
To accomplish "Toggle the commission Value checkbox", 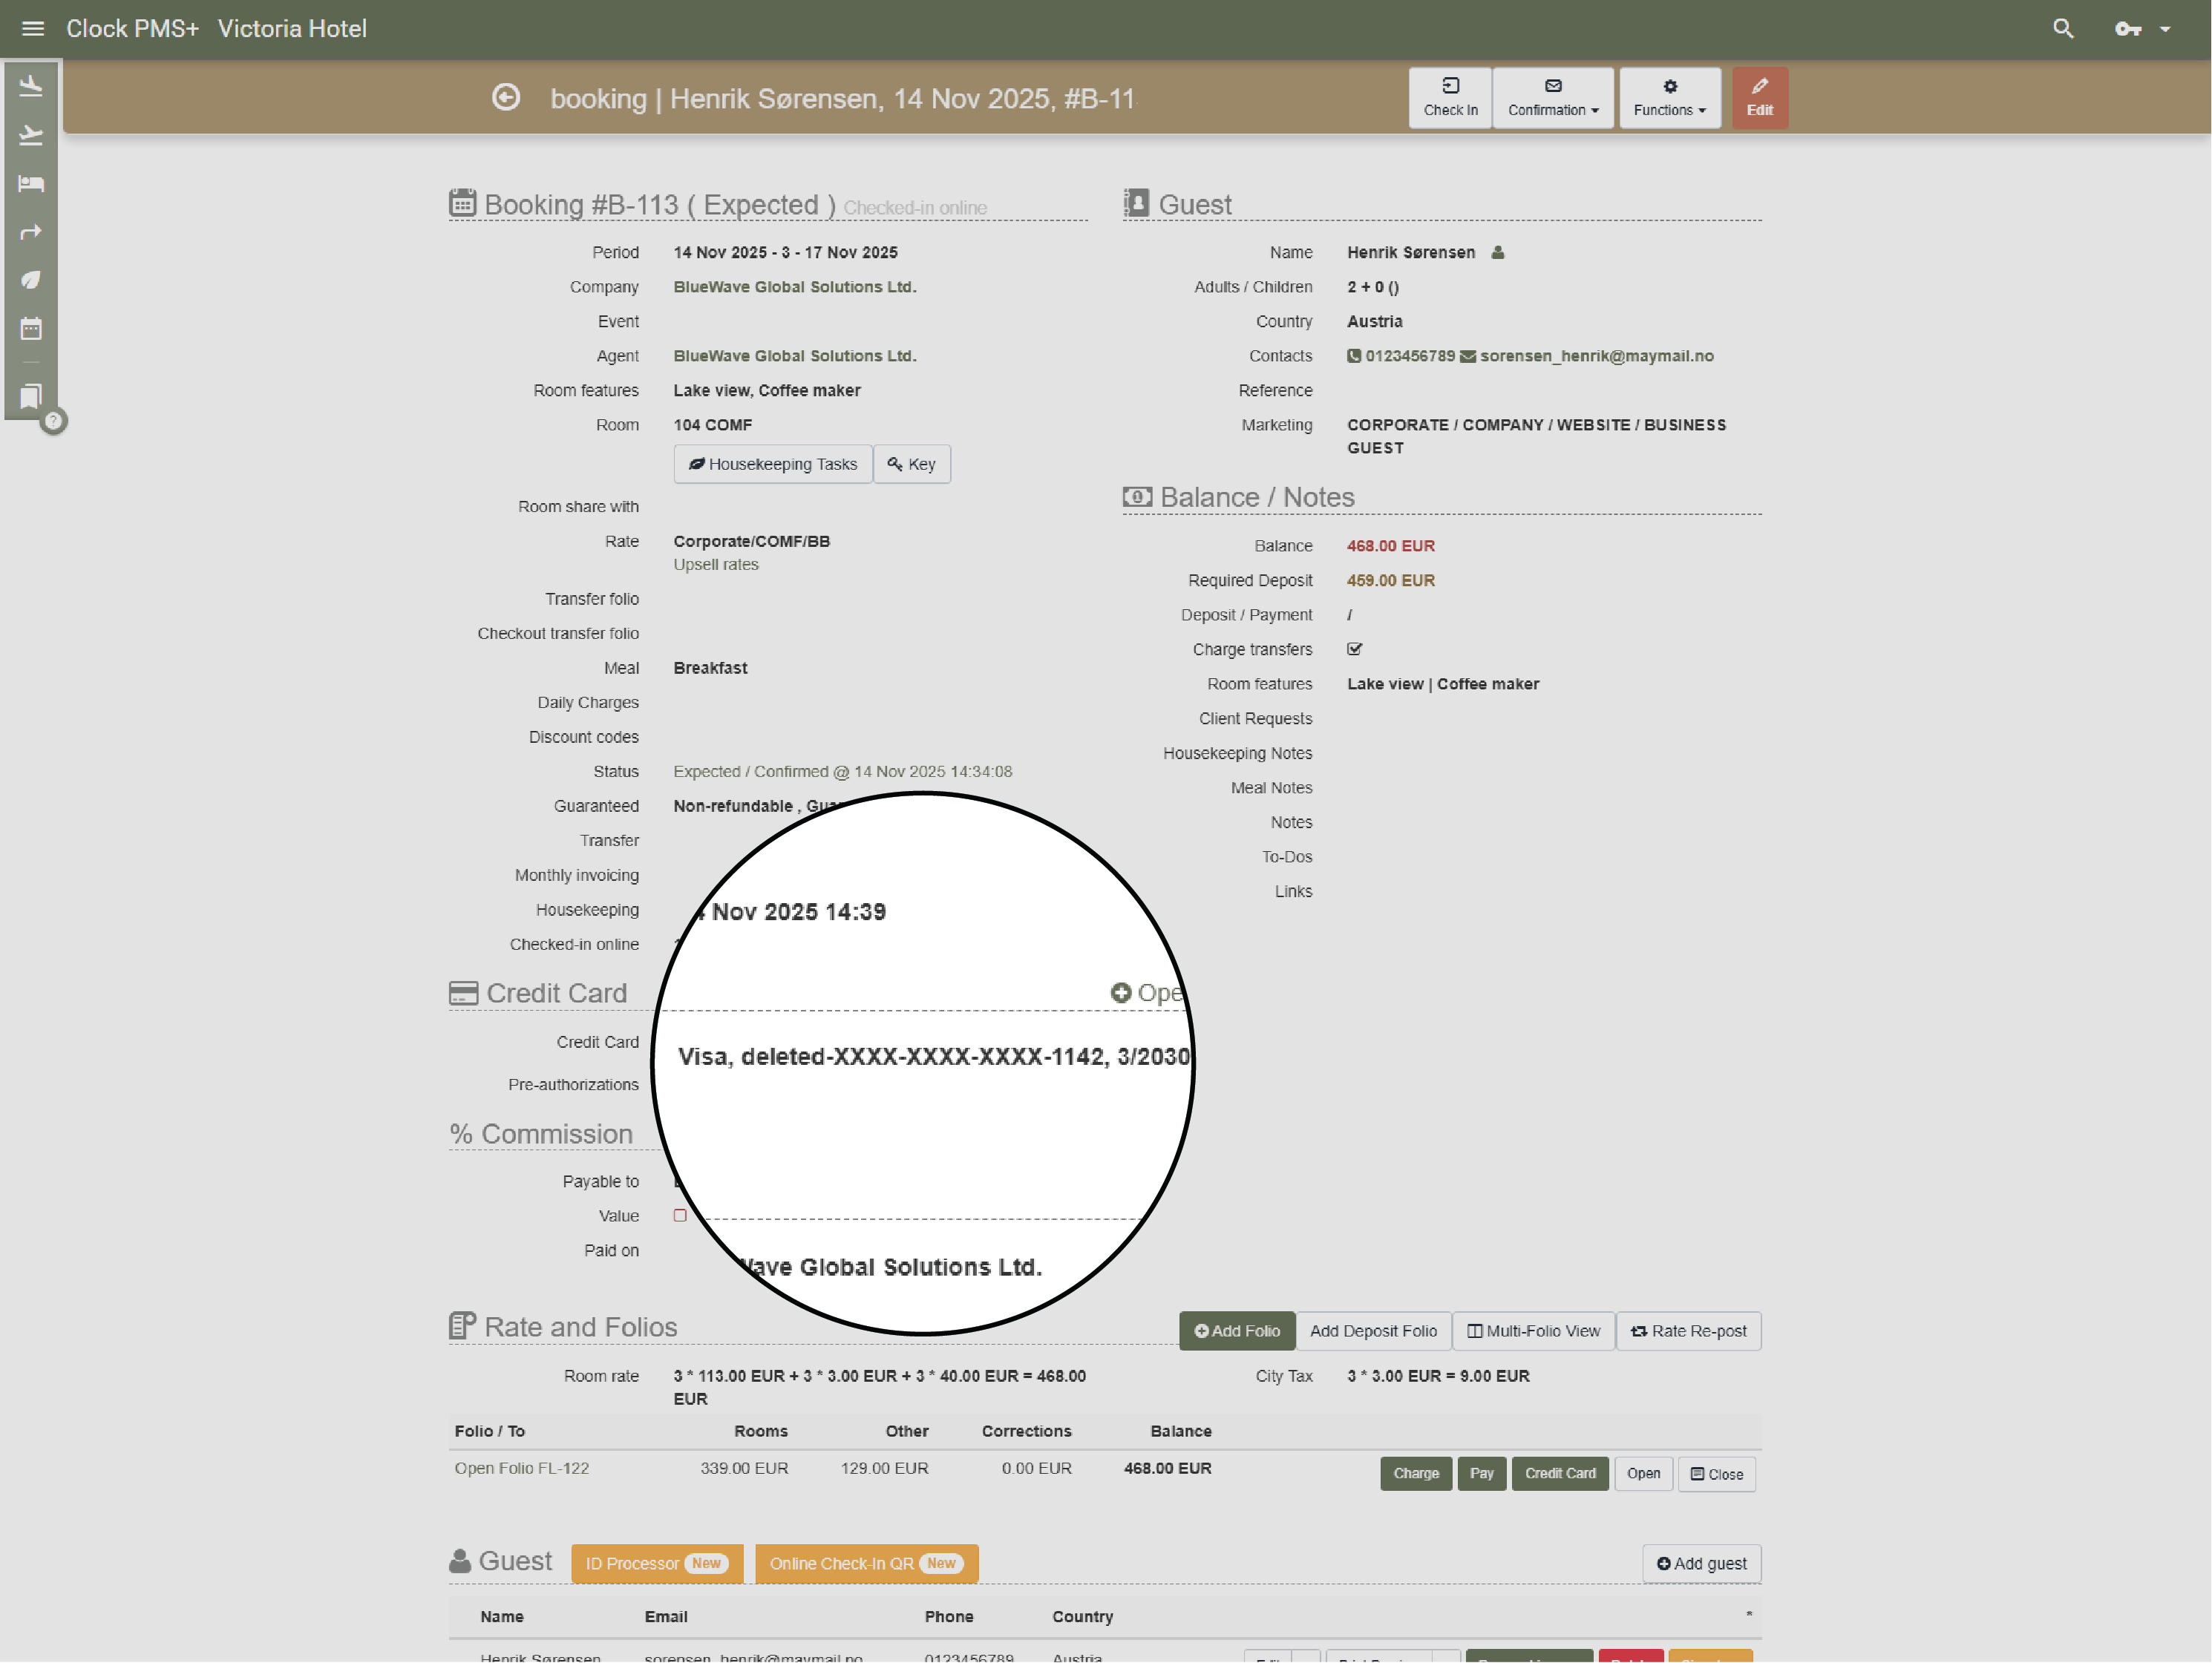I will coord(680,1216).
